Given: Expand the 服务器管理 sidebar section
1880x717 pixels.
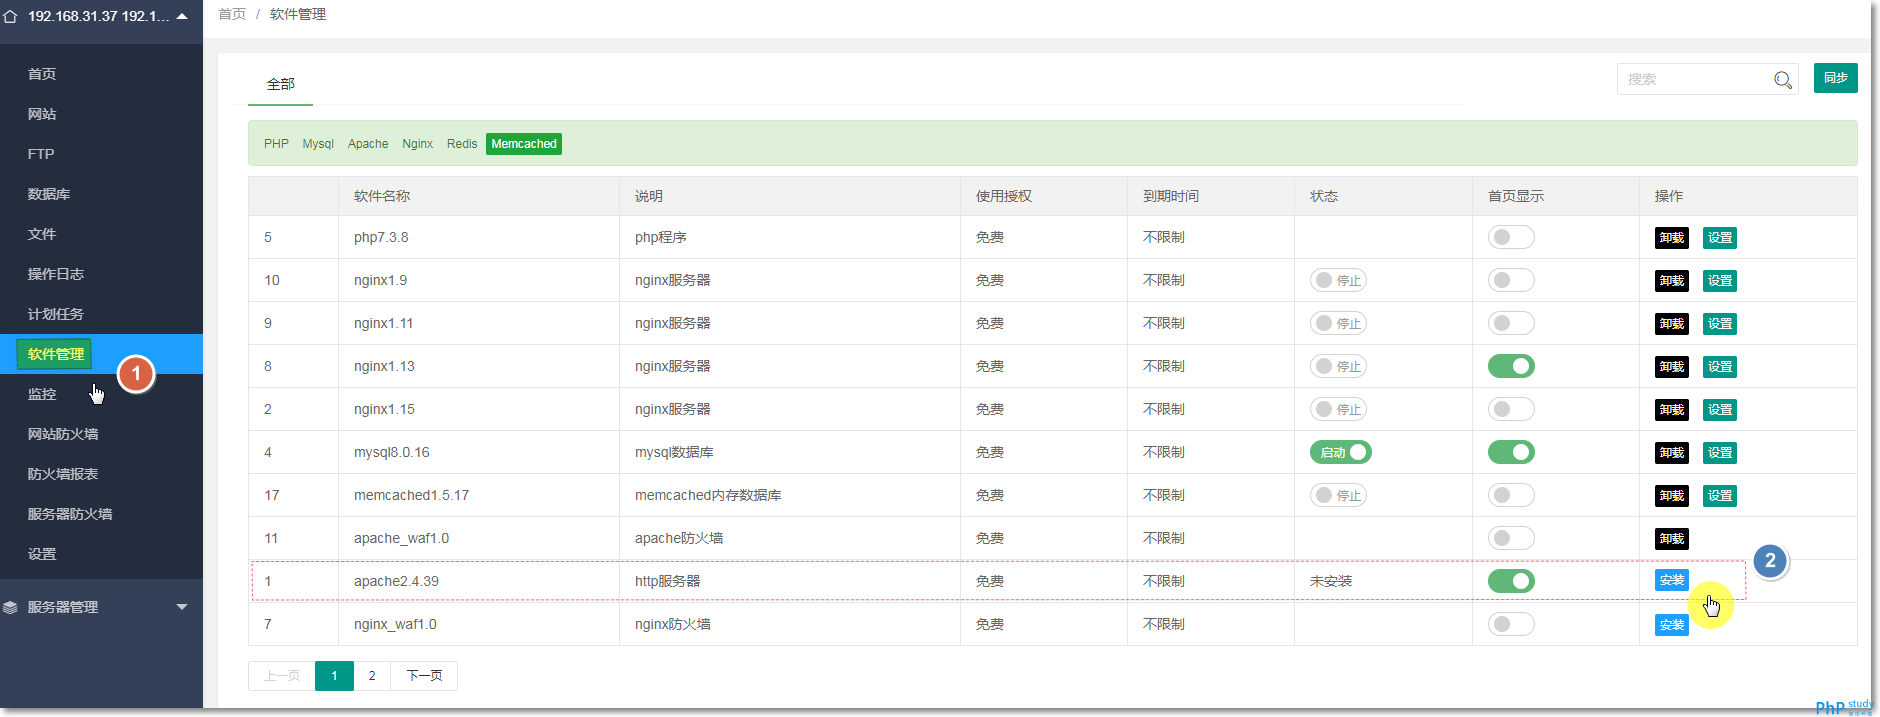Looking at the screenshot, I should (181, 607).
